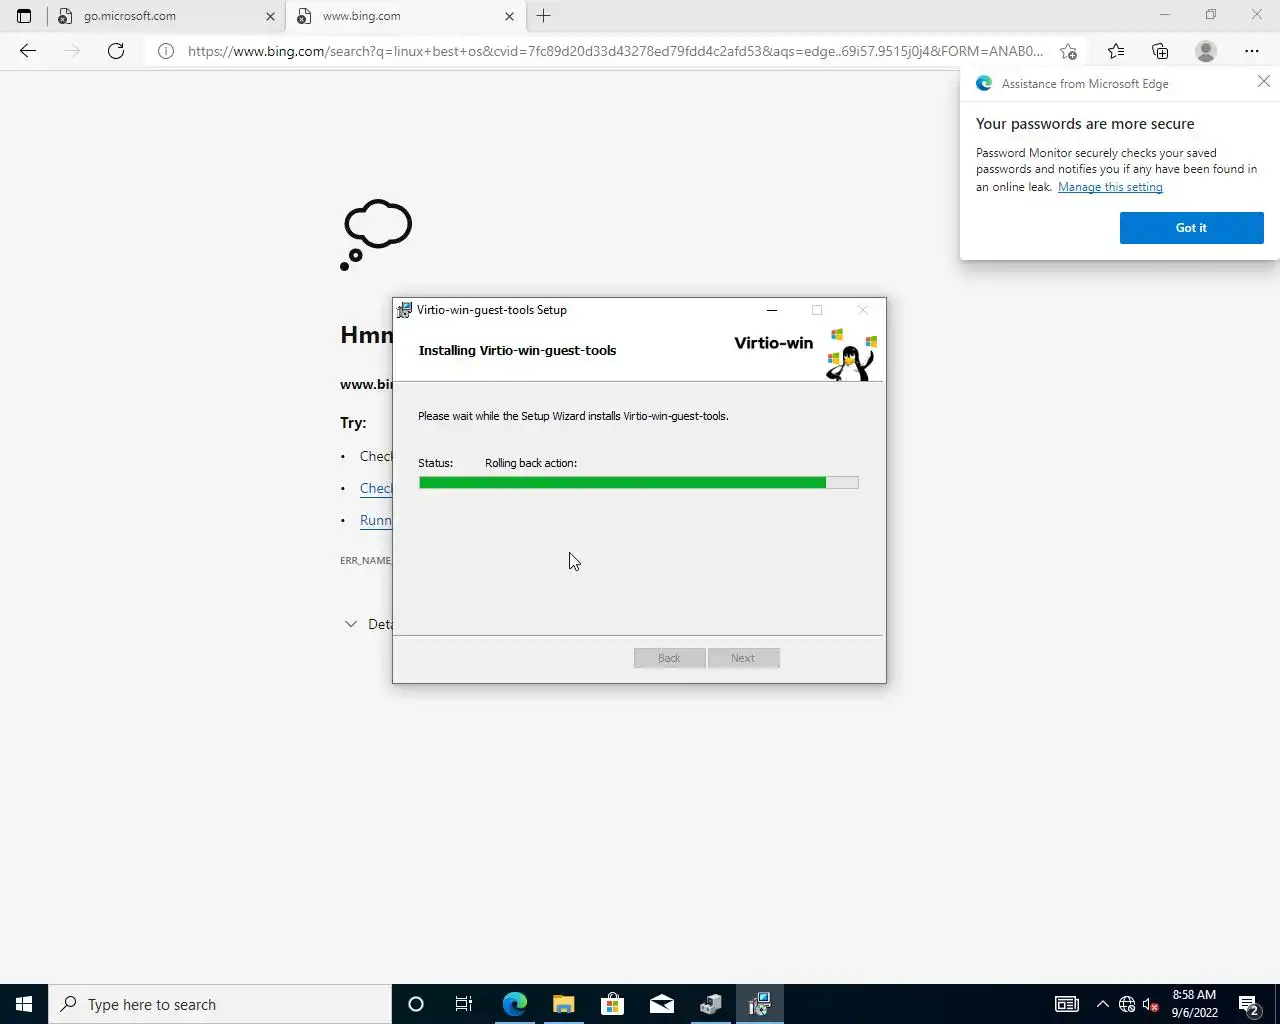Open the Edge profile avatar
This screenshot has width=1280, height=1024.
(1206, 51)
